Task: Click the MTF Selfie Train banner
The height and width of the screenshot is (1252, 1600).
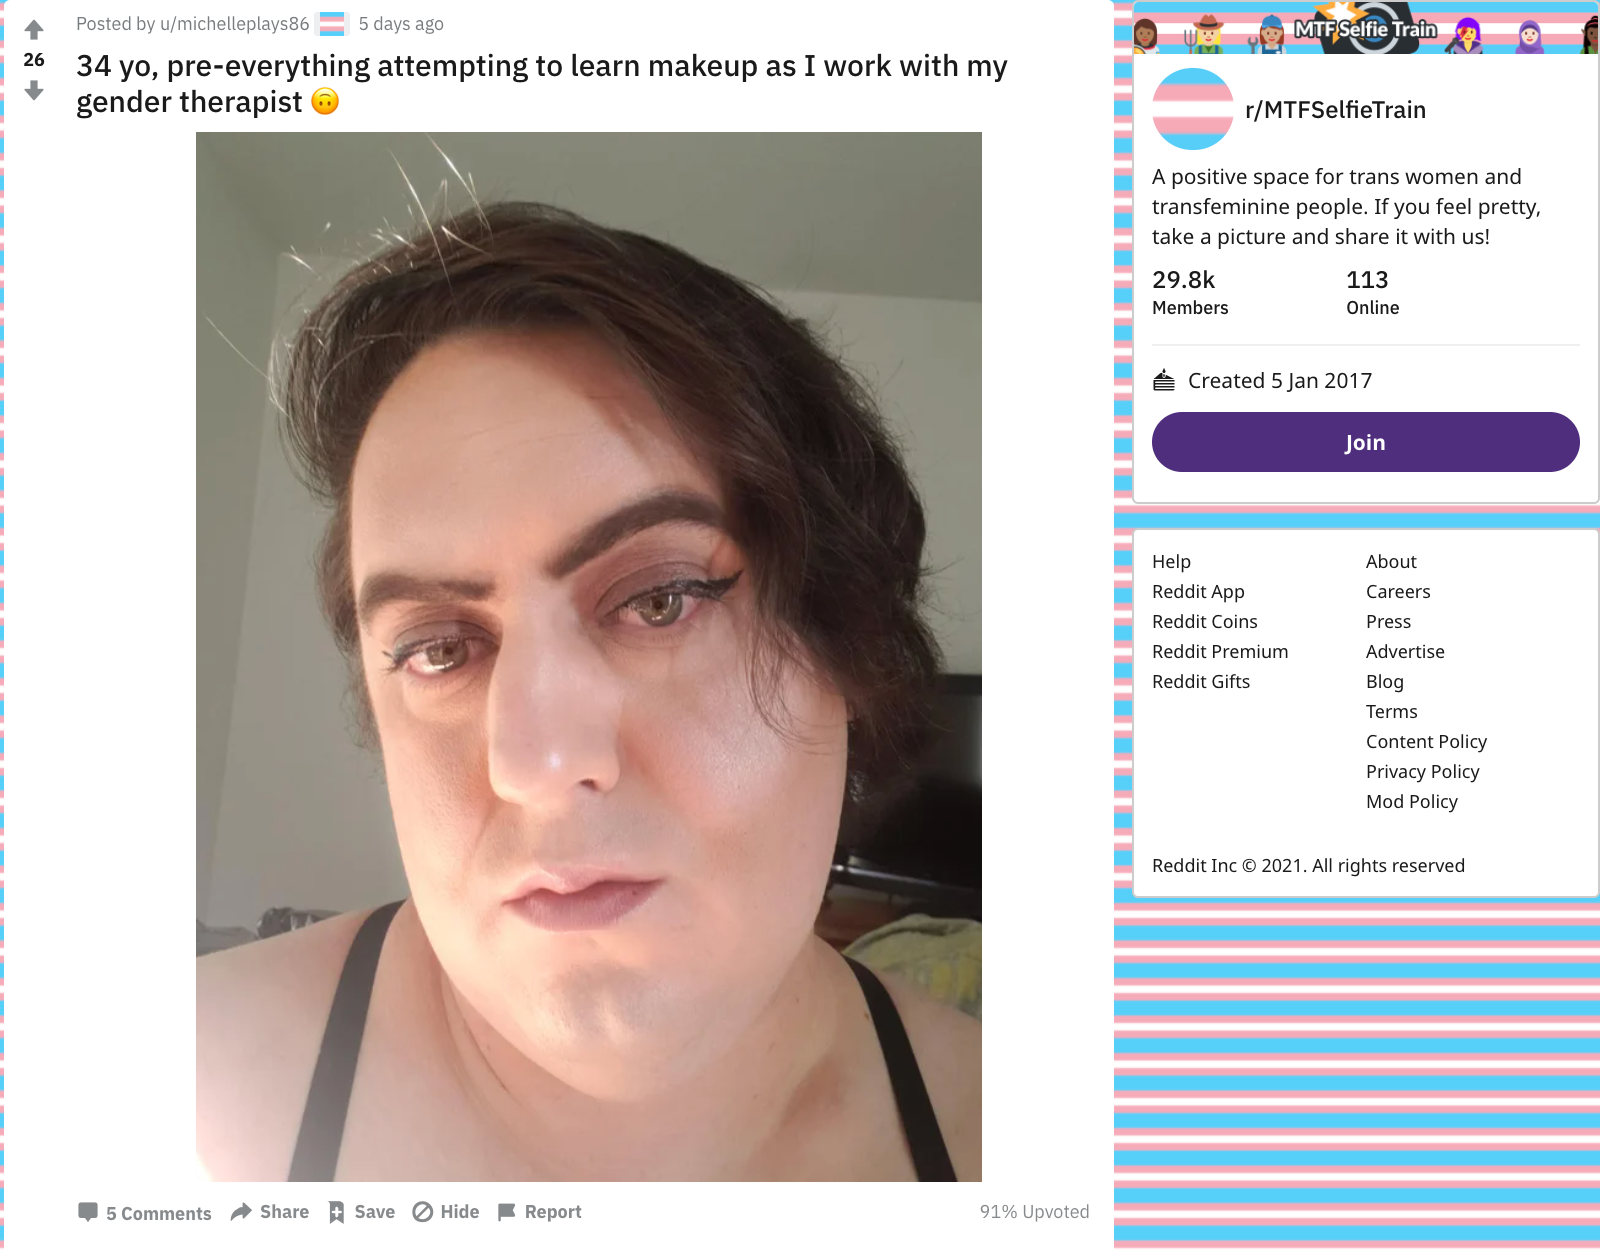Action: [x=1365, y=29]
